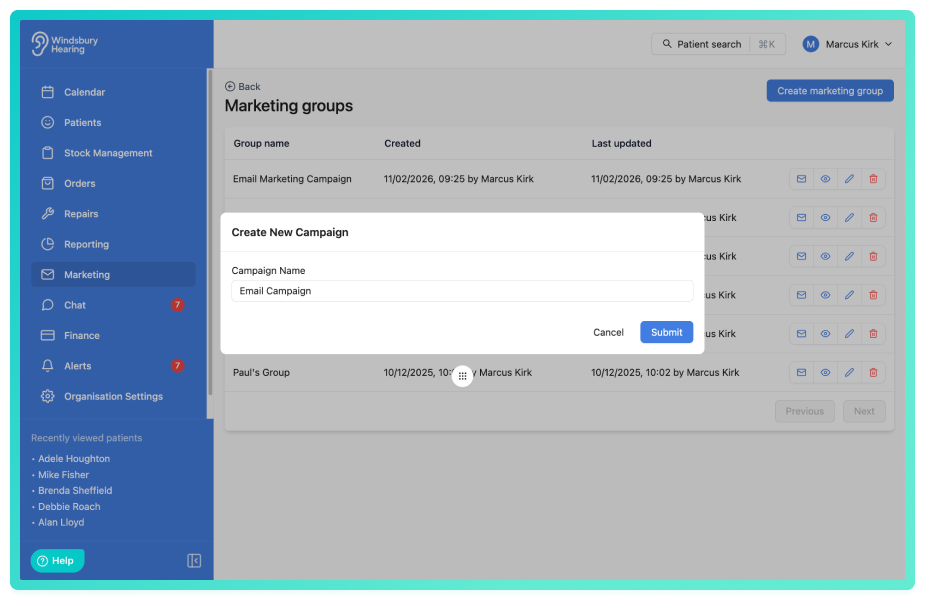Edit Email Marketing Campaign with pencil icon
Image resolution: width=925 pixels, height=600 pixels.
tap(849, 179)
